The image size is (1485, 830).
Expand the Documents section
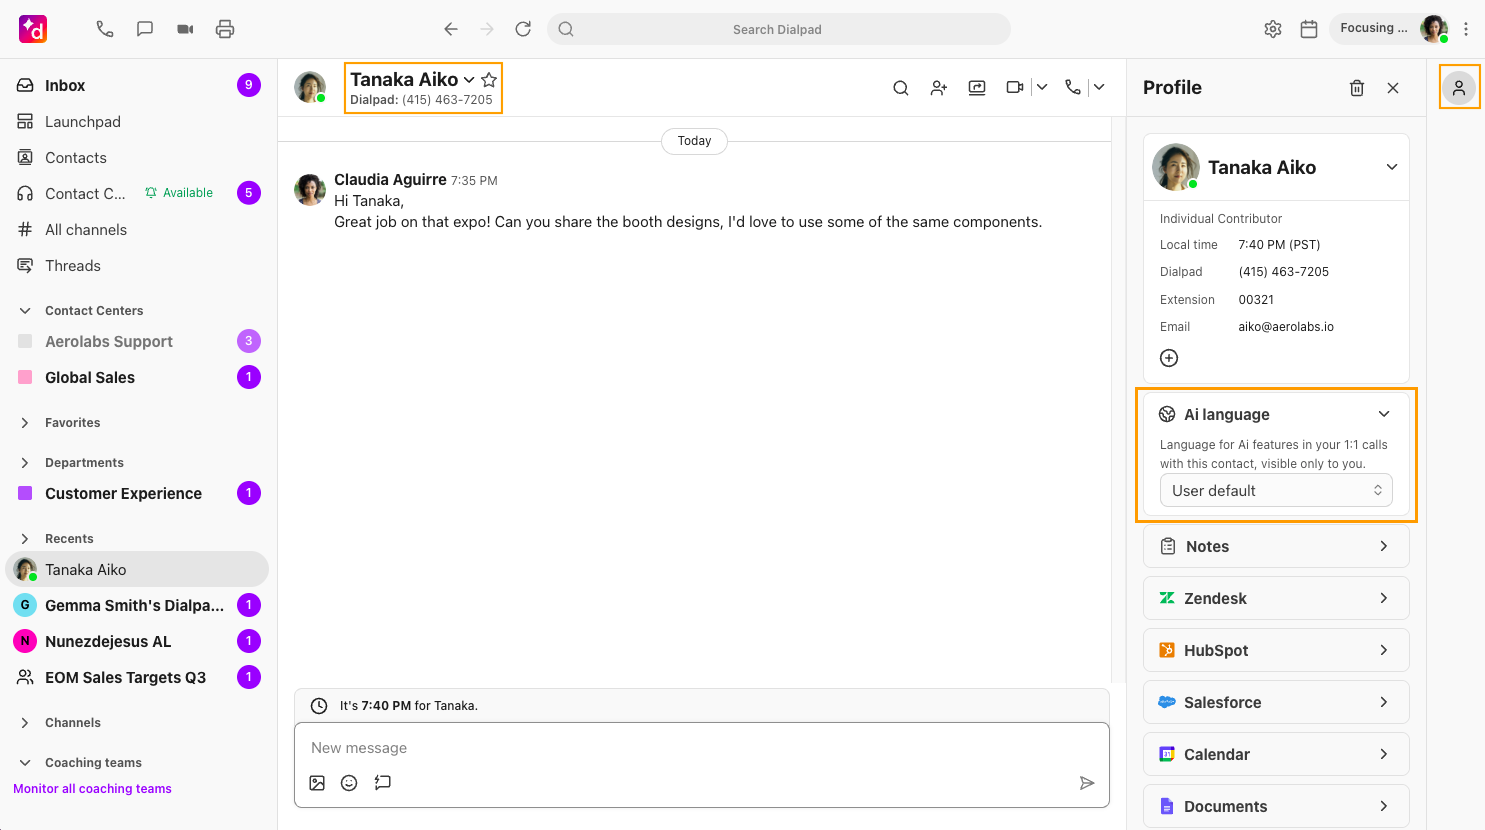[1276, 806]
